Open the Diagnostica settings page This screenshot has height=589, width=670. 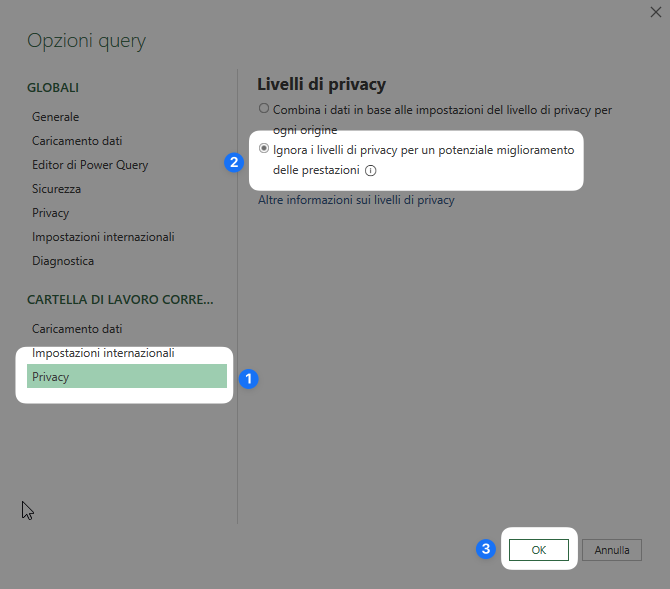tap(63, 261)
